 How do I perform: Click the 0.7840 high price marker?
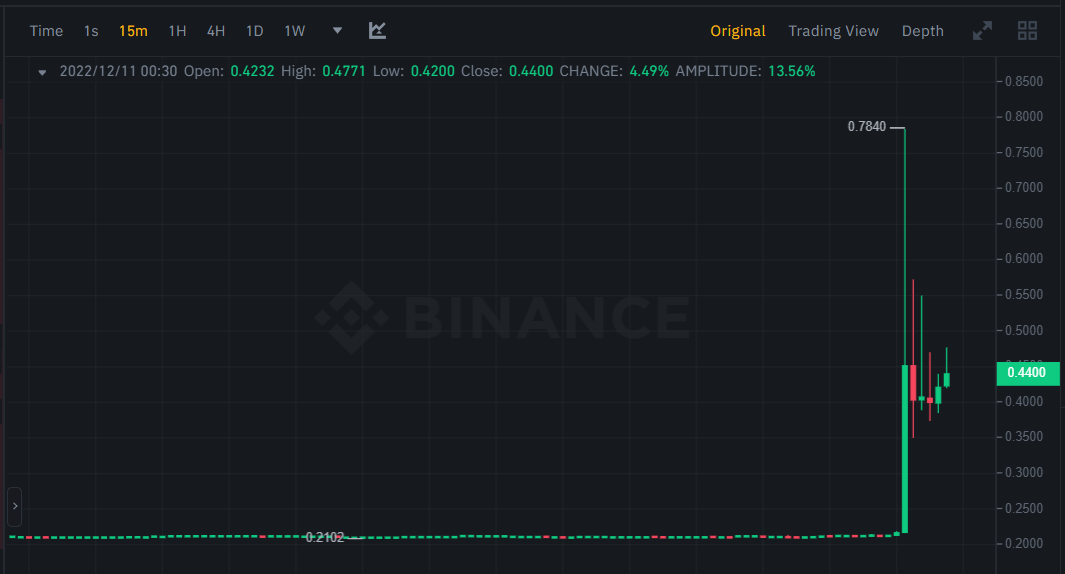pos(867,126)
